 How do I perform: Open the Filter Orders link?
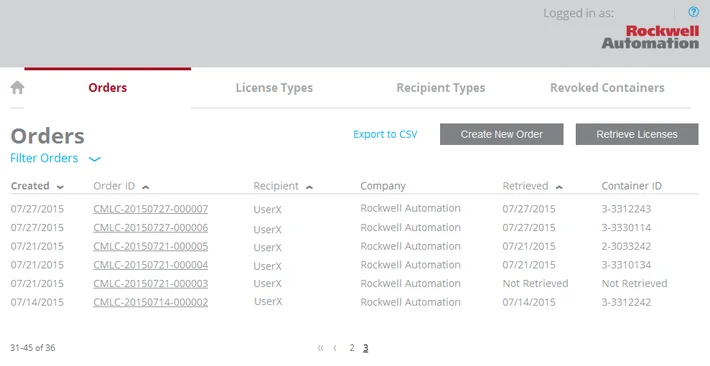(44, 158)
